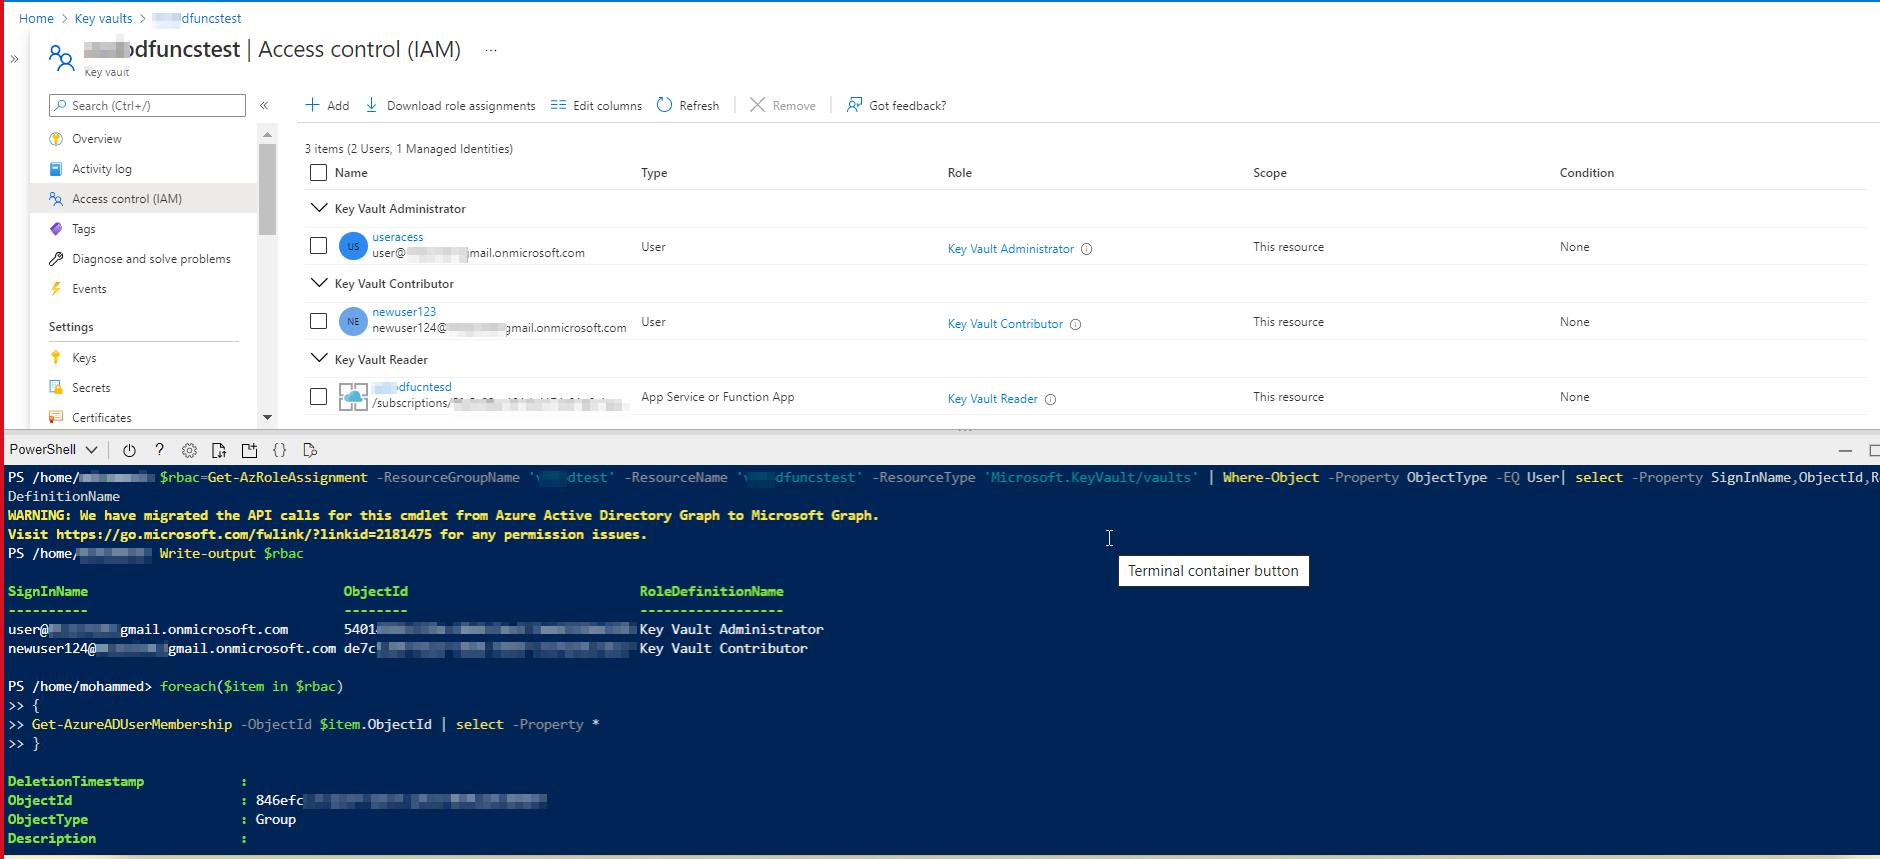This screenshot has height=859, width=1880.
Task: Open new session icon in Cloud Shell
Action: [x=249, y=450]
